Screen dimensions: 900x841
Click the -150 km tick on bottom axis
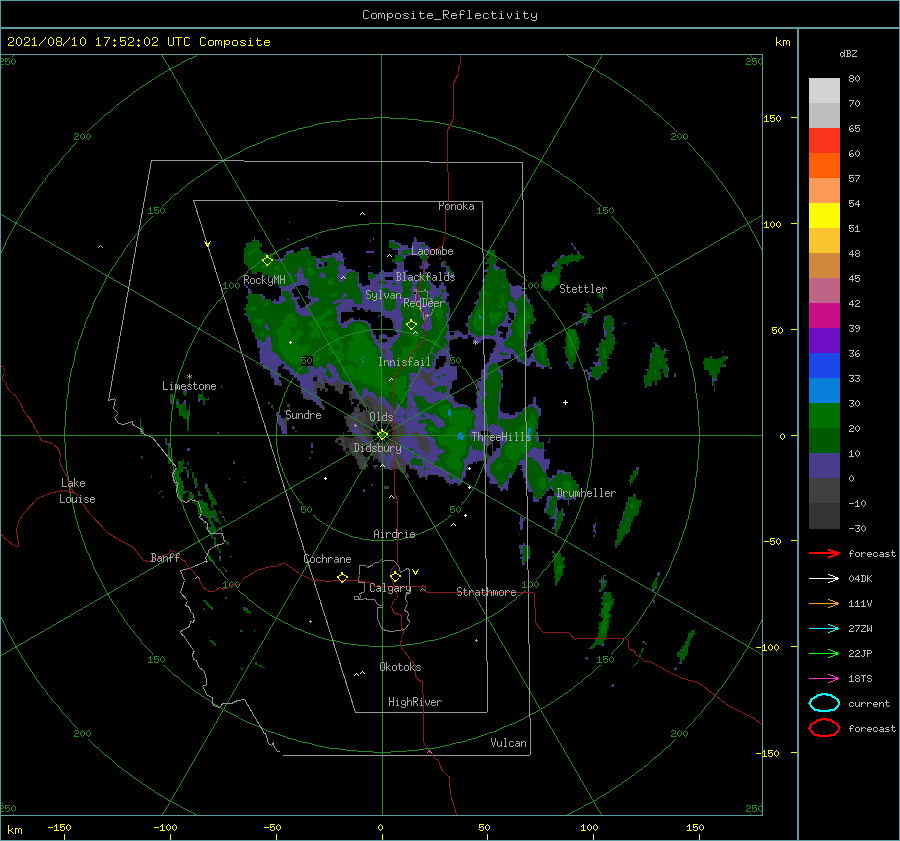click(59, 827)
